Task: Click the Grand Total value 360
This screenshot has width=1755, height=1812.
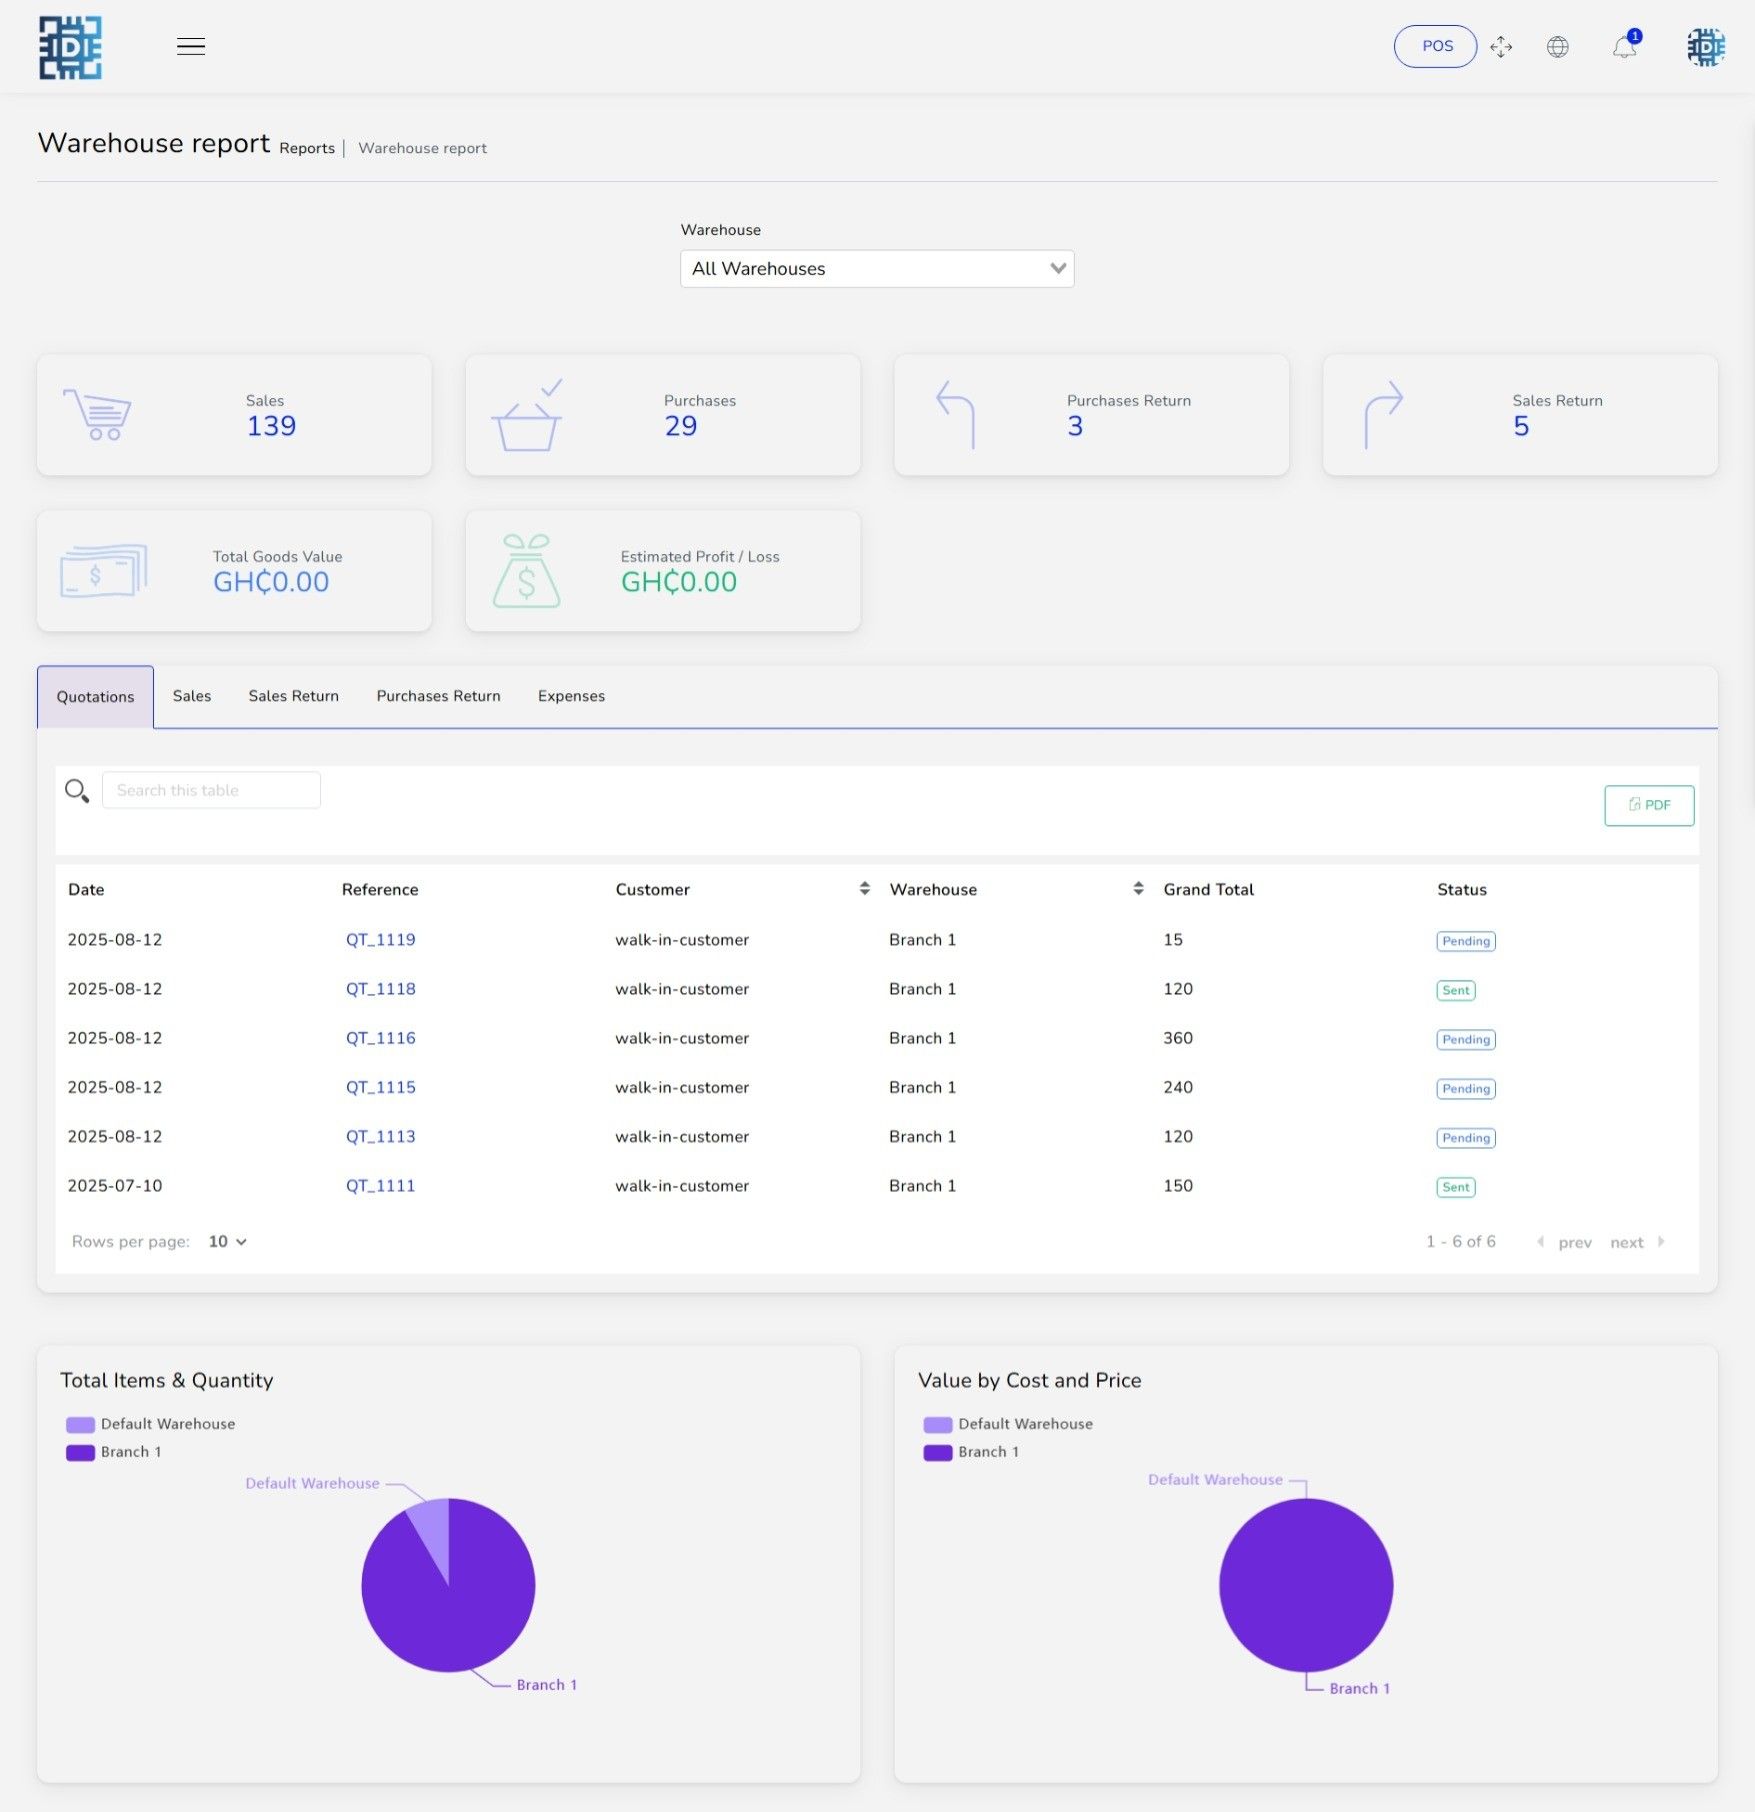Action: (1178, 1038)
